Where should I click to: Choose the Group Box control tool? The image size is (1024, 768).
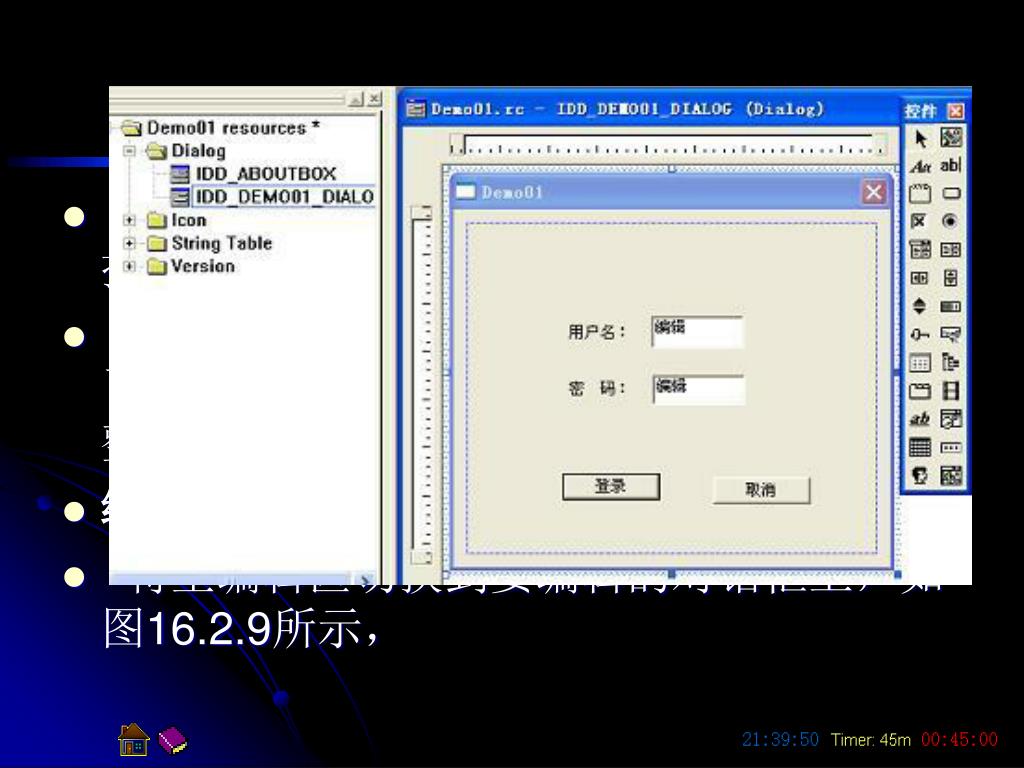(920, 194)
